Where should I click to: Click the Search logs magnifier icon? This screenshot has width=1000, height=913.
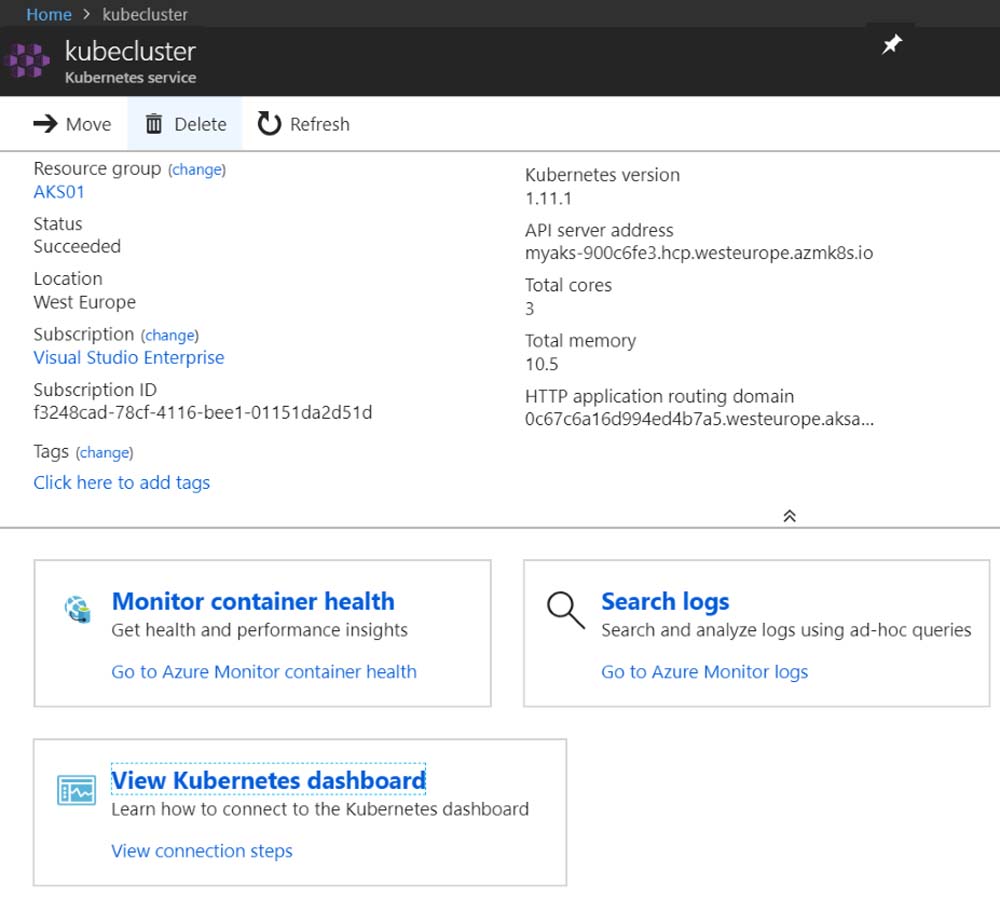566,609
